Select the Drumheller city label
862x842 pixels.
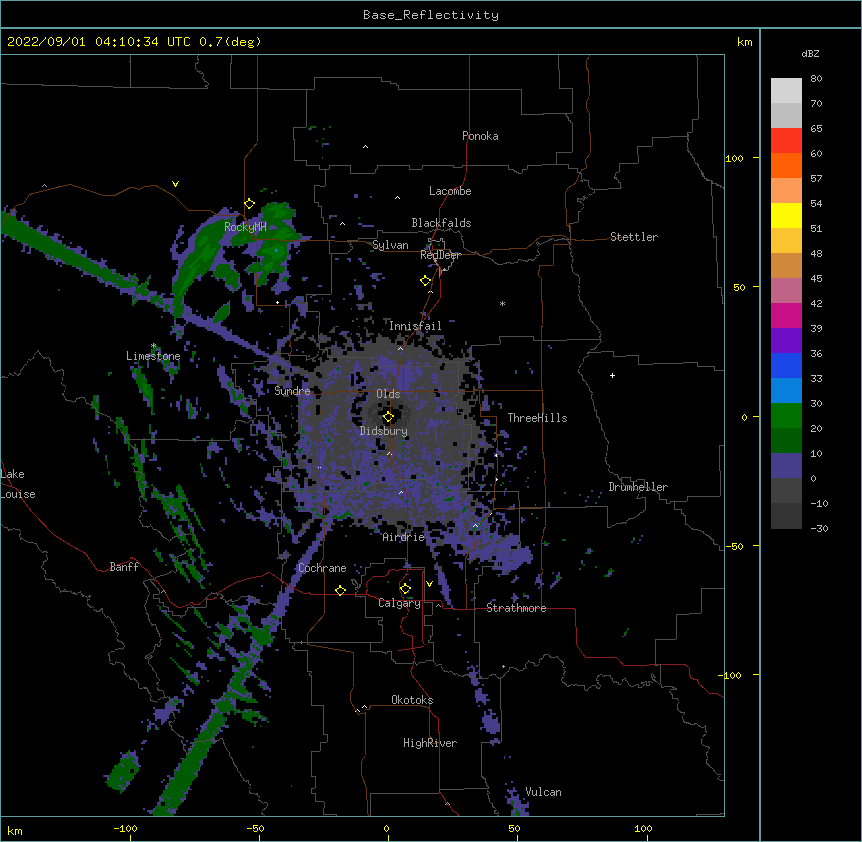pyautogui.click(x=638, y=487)
